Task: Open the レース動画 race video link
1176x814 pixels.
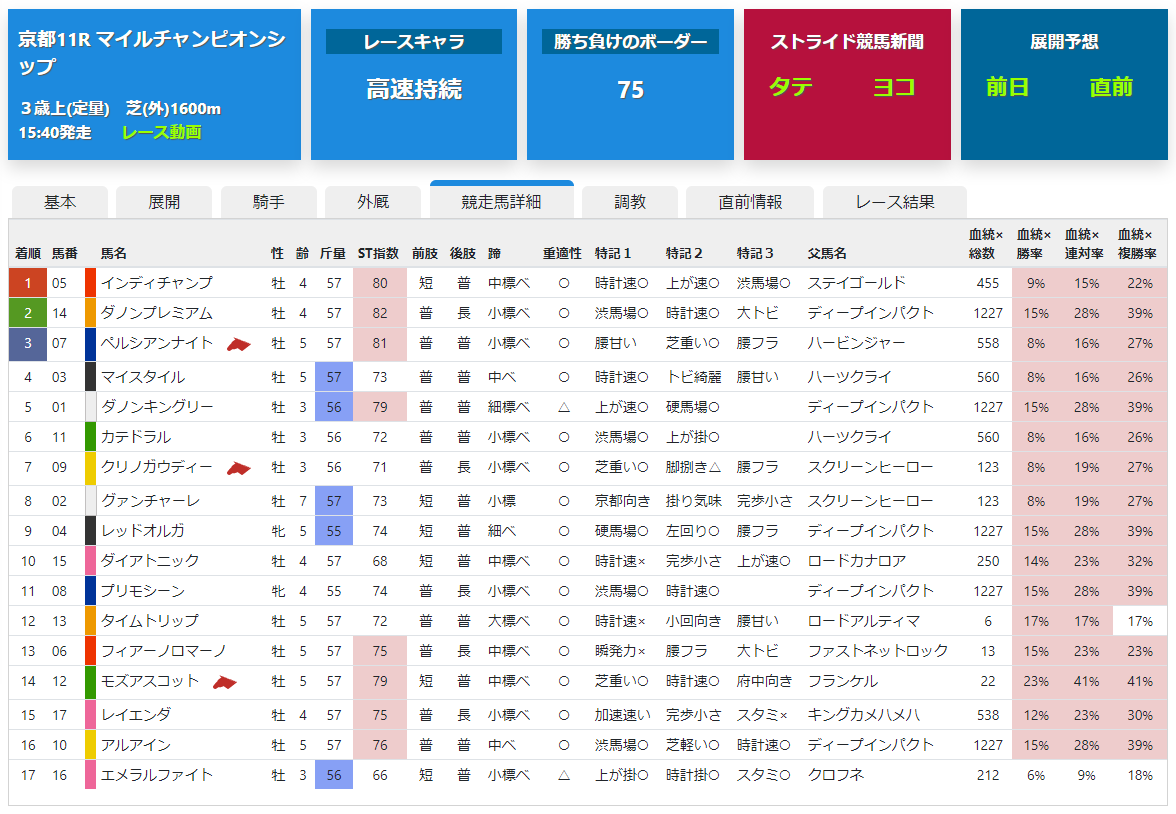Action: pos(161,132)
